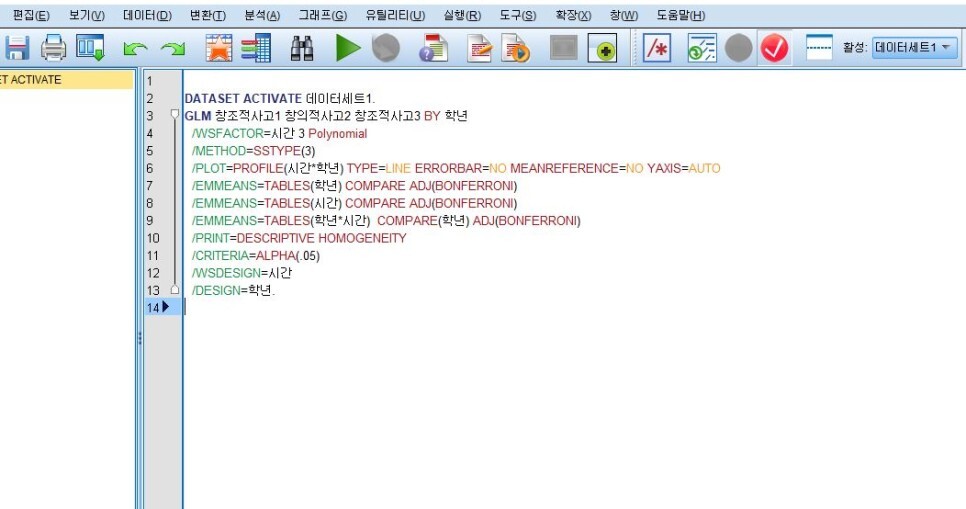The height and width of the screenshot is (509, 966).
Task: Open the 분석(A) menu
Action: point(262,15)
